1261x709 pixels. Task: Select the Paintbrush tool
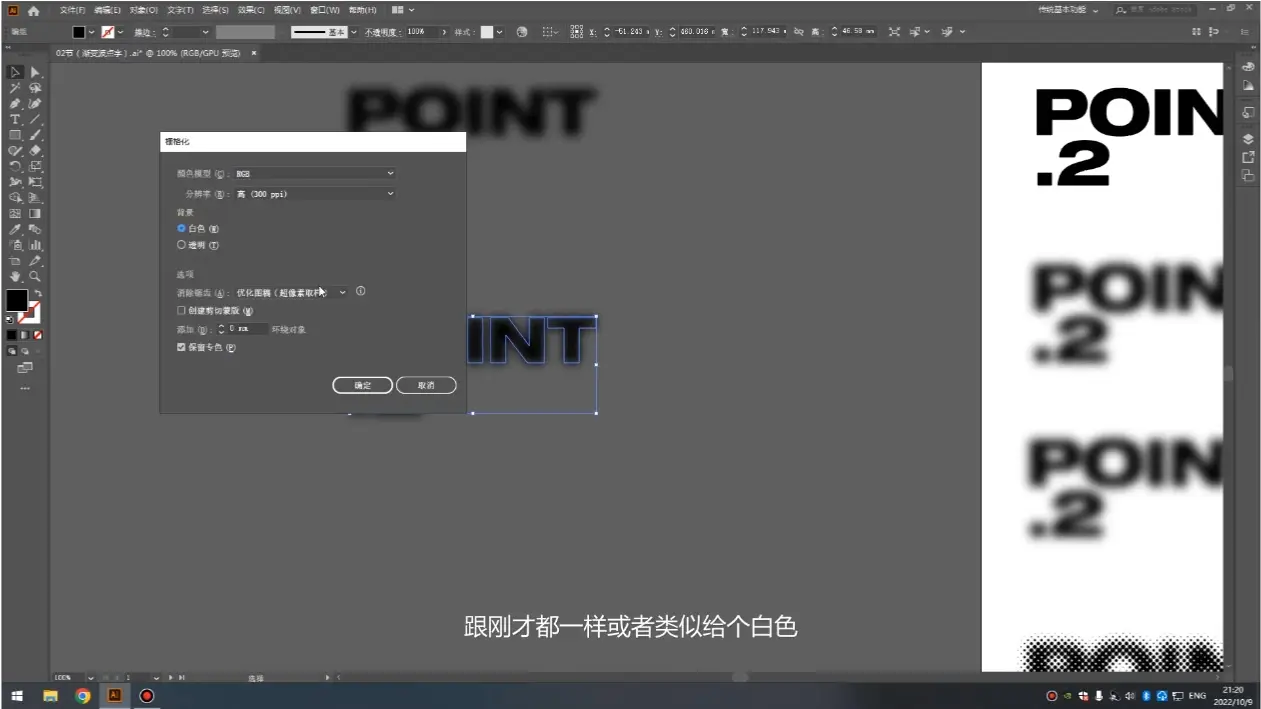33,134
